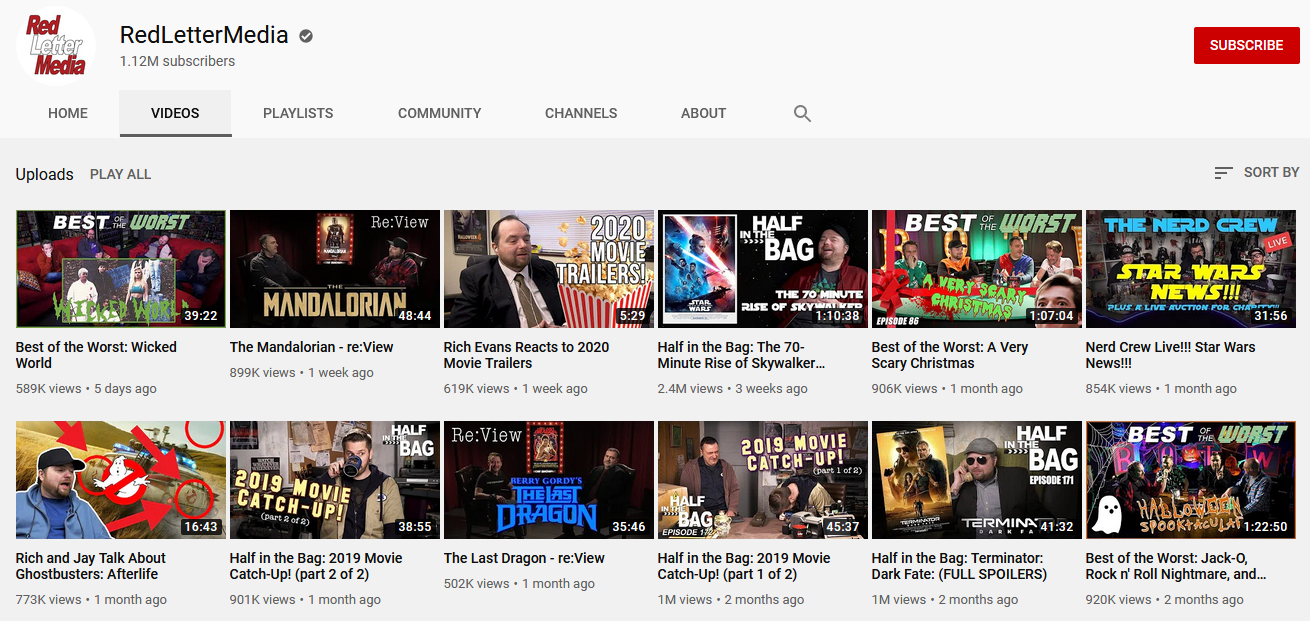Click the '1.12M subscribers' text
1310x621 pixels.
pos(178,61)
